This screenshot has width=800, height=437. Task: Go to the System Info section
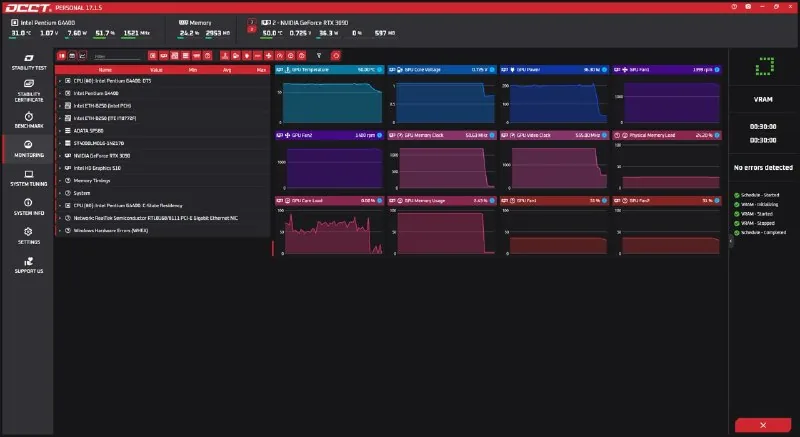point(29,207)
